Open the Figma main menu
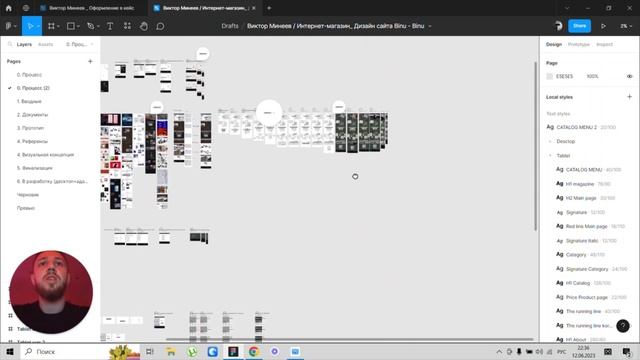 pyautogui.click(x=9, y=26)
